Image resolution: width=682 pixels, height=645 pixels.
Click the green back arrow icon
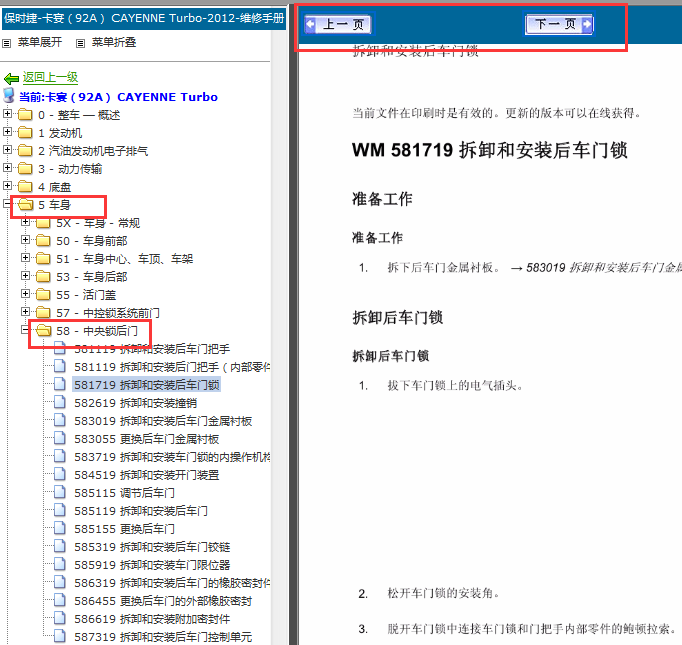[x=11, y=78]
